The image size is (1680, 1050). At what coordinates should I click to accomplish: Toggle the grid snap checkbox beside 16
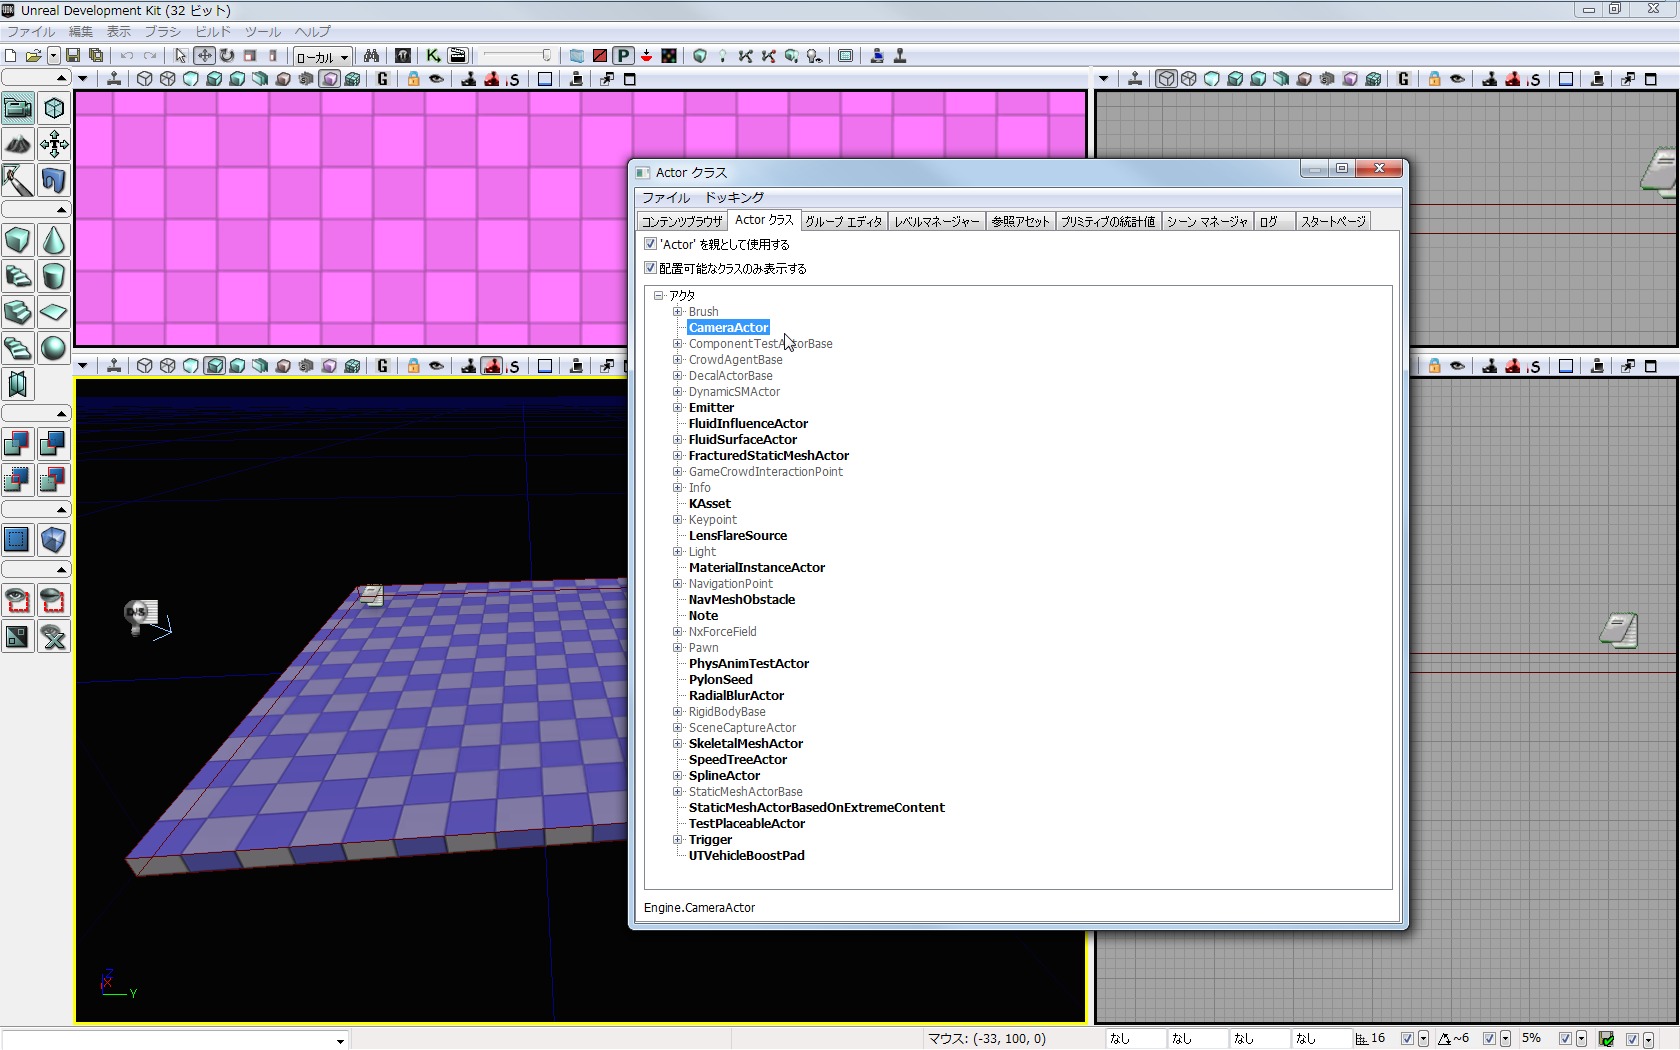coord(1407,1039)
